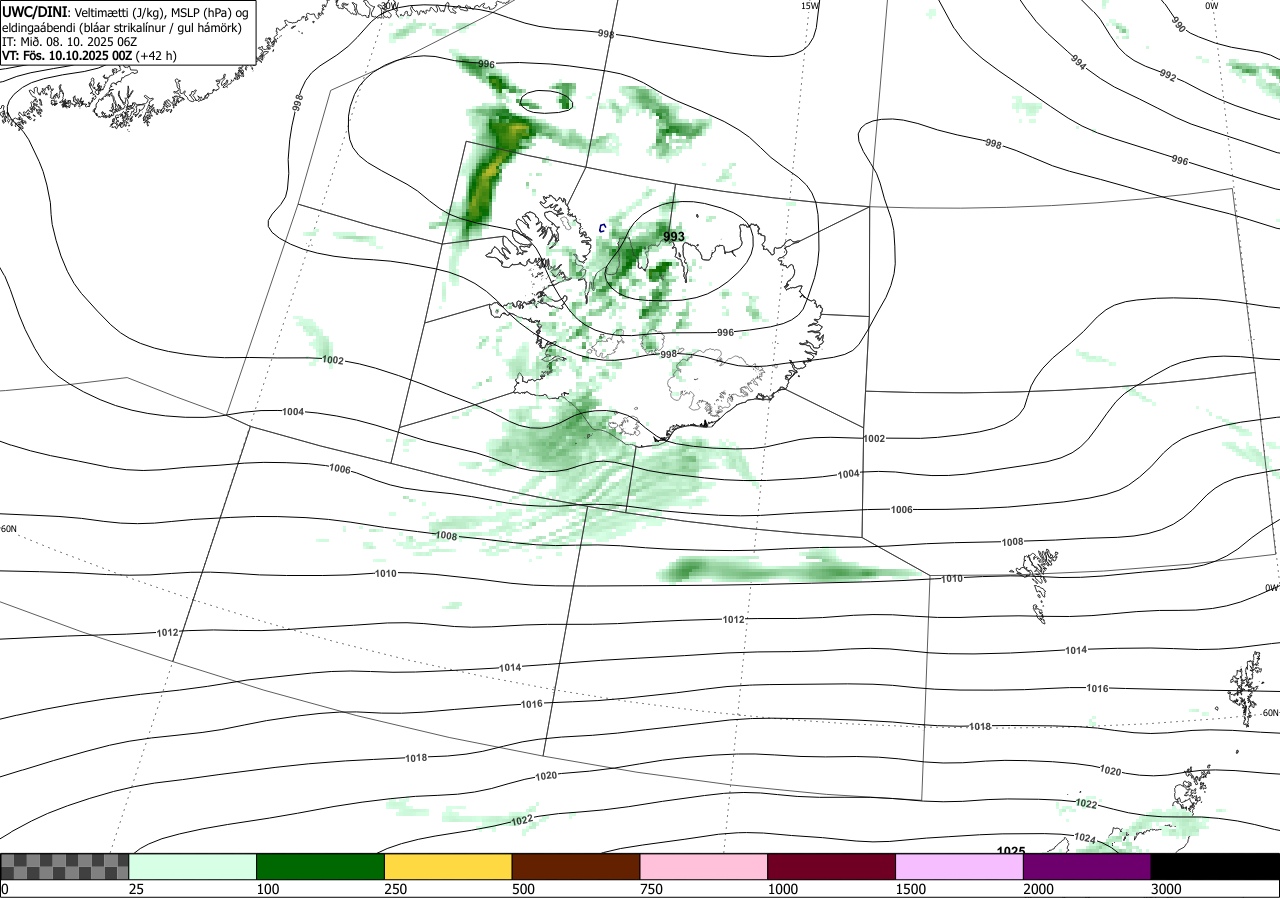Click the purple 2000–3000 legend swatch
Screen dimensions: 1280x898
[1087, 866]
